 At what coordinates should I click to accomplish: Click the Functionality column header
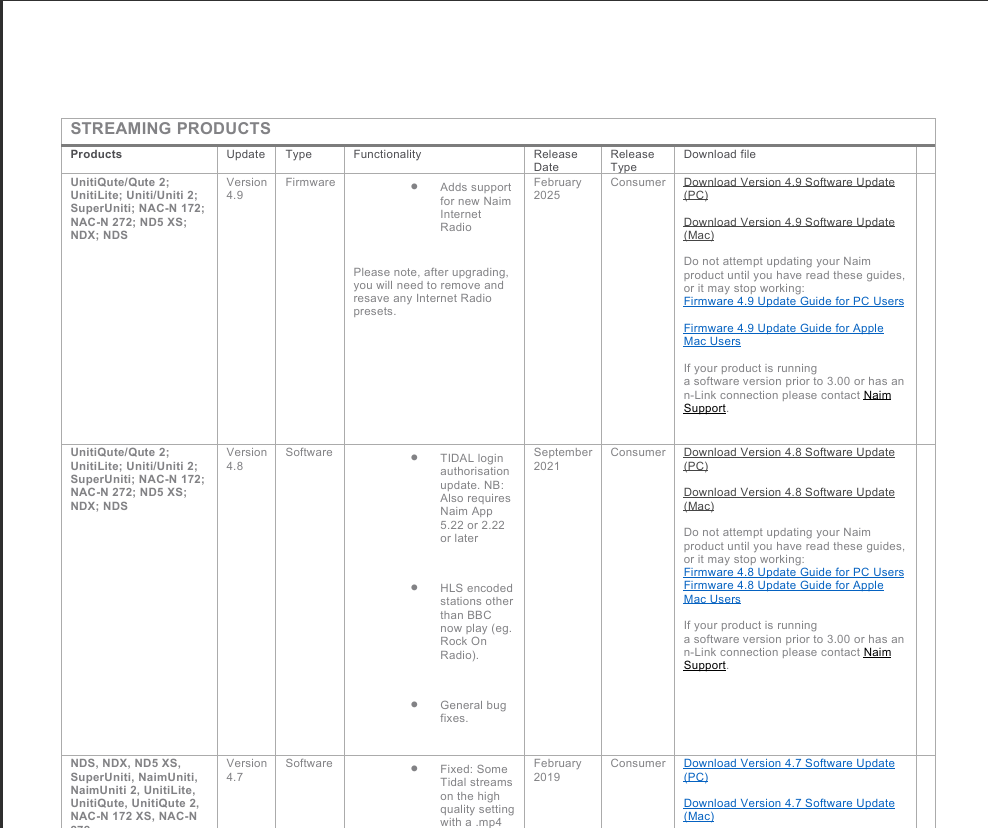click(387, 155)
